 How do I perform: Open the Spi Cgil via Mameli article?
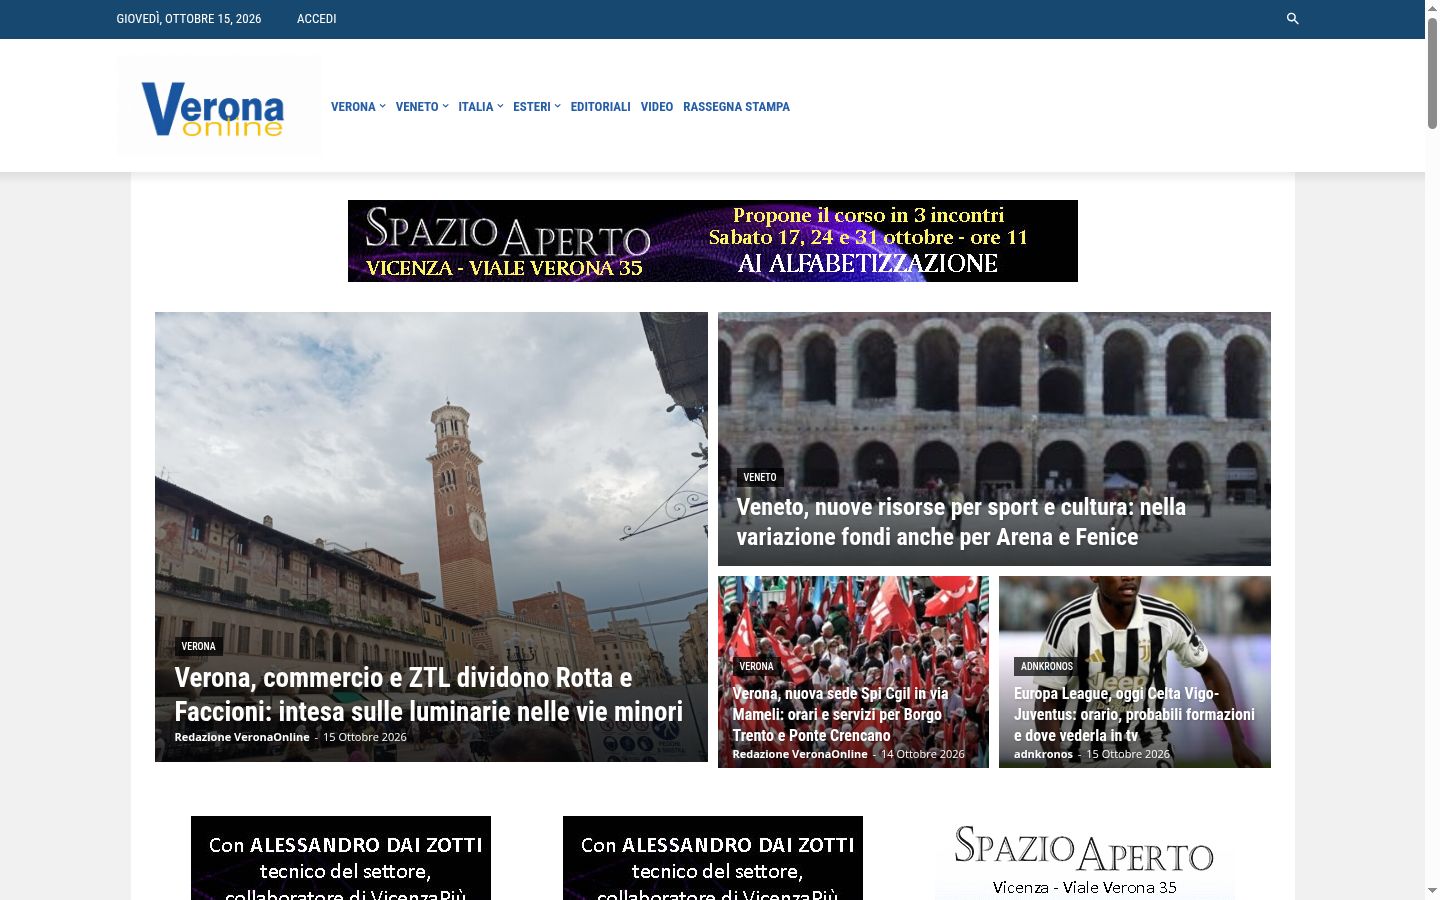tap(840, 714)
